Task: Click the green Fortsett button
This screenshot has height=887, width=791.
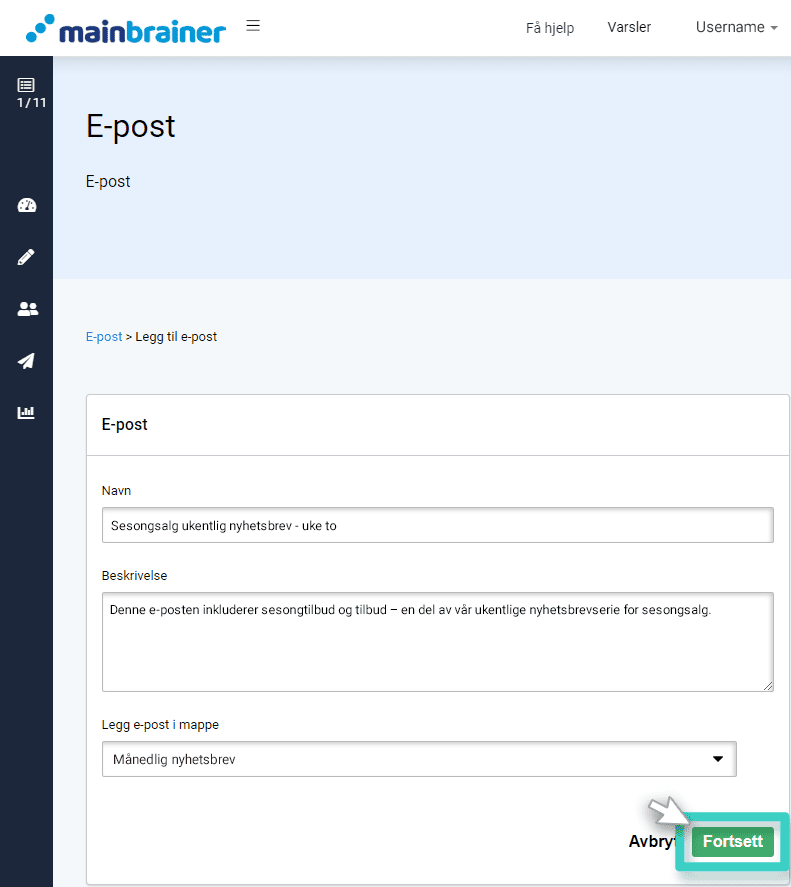Action: [732, 841]
